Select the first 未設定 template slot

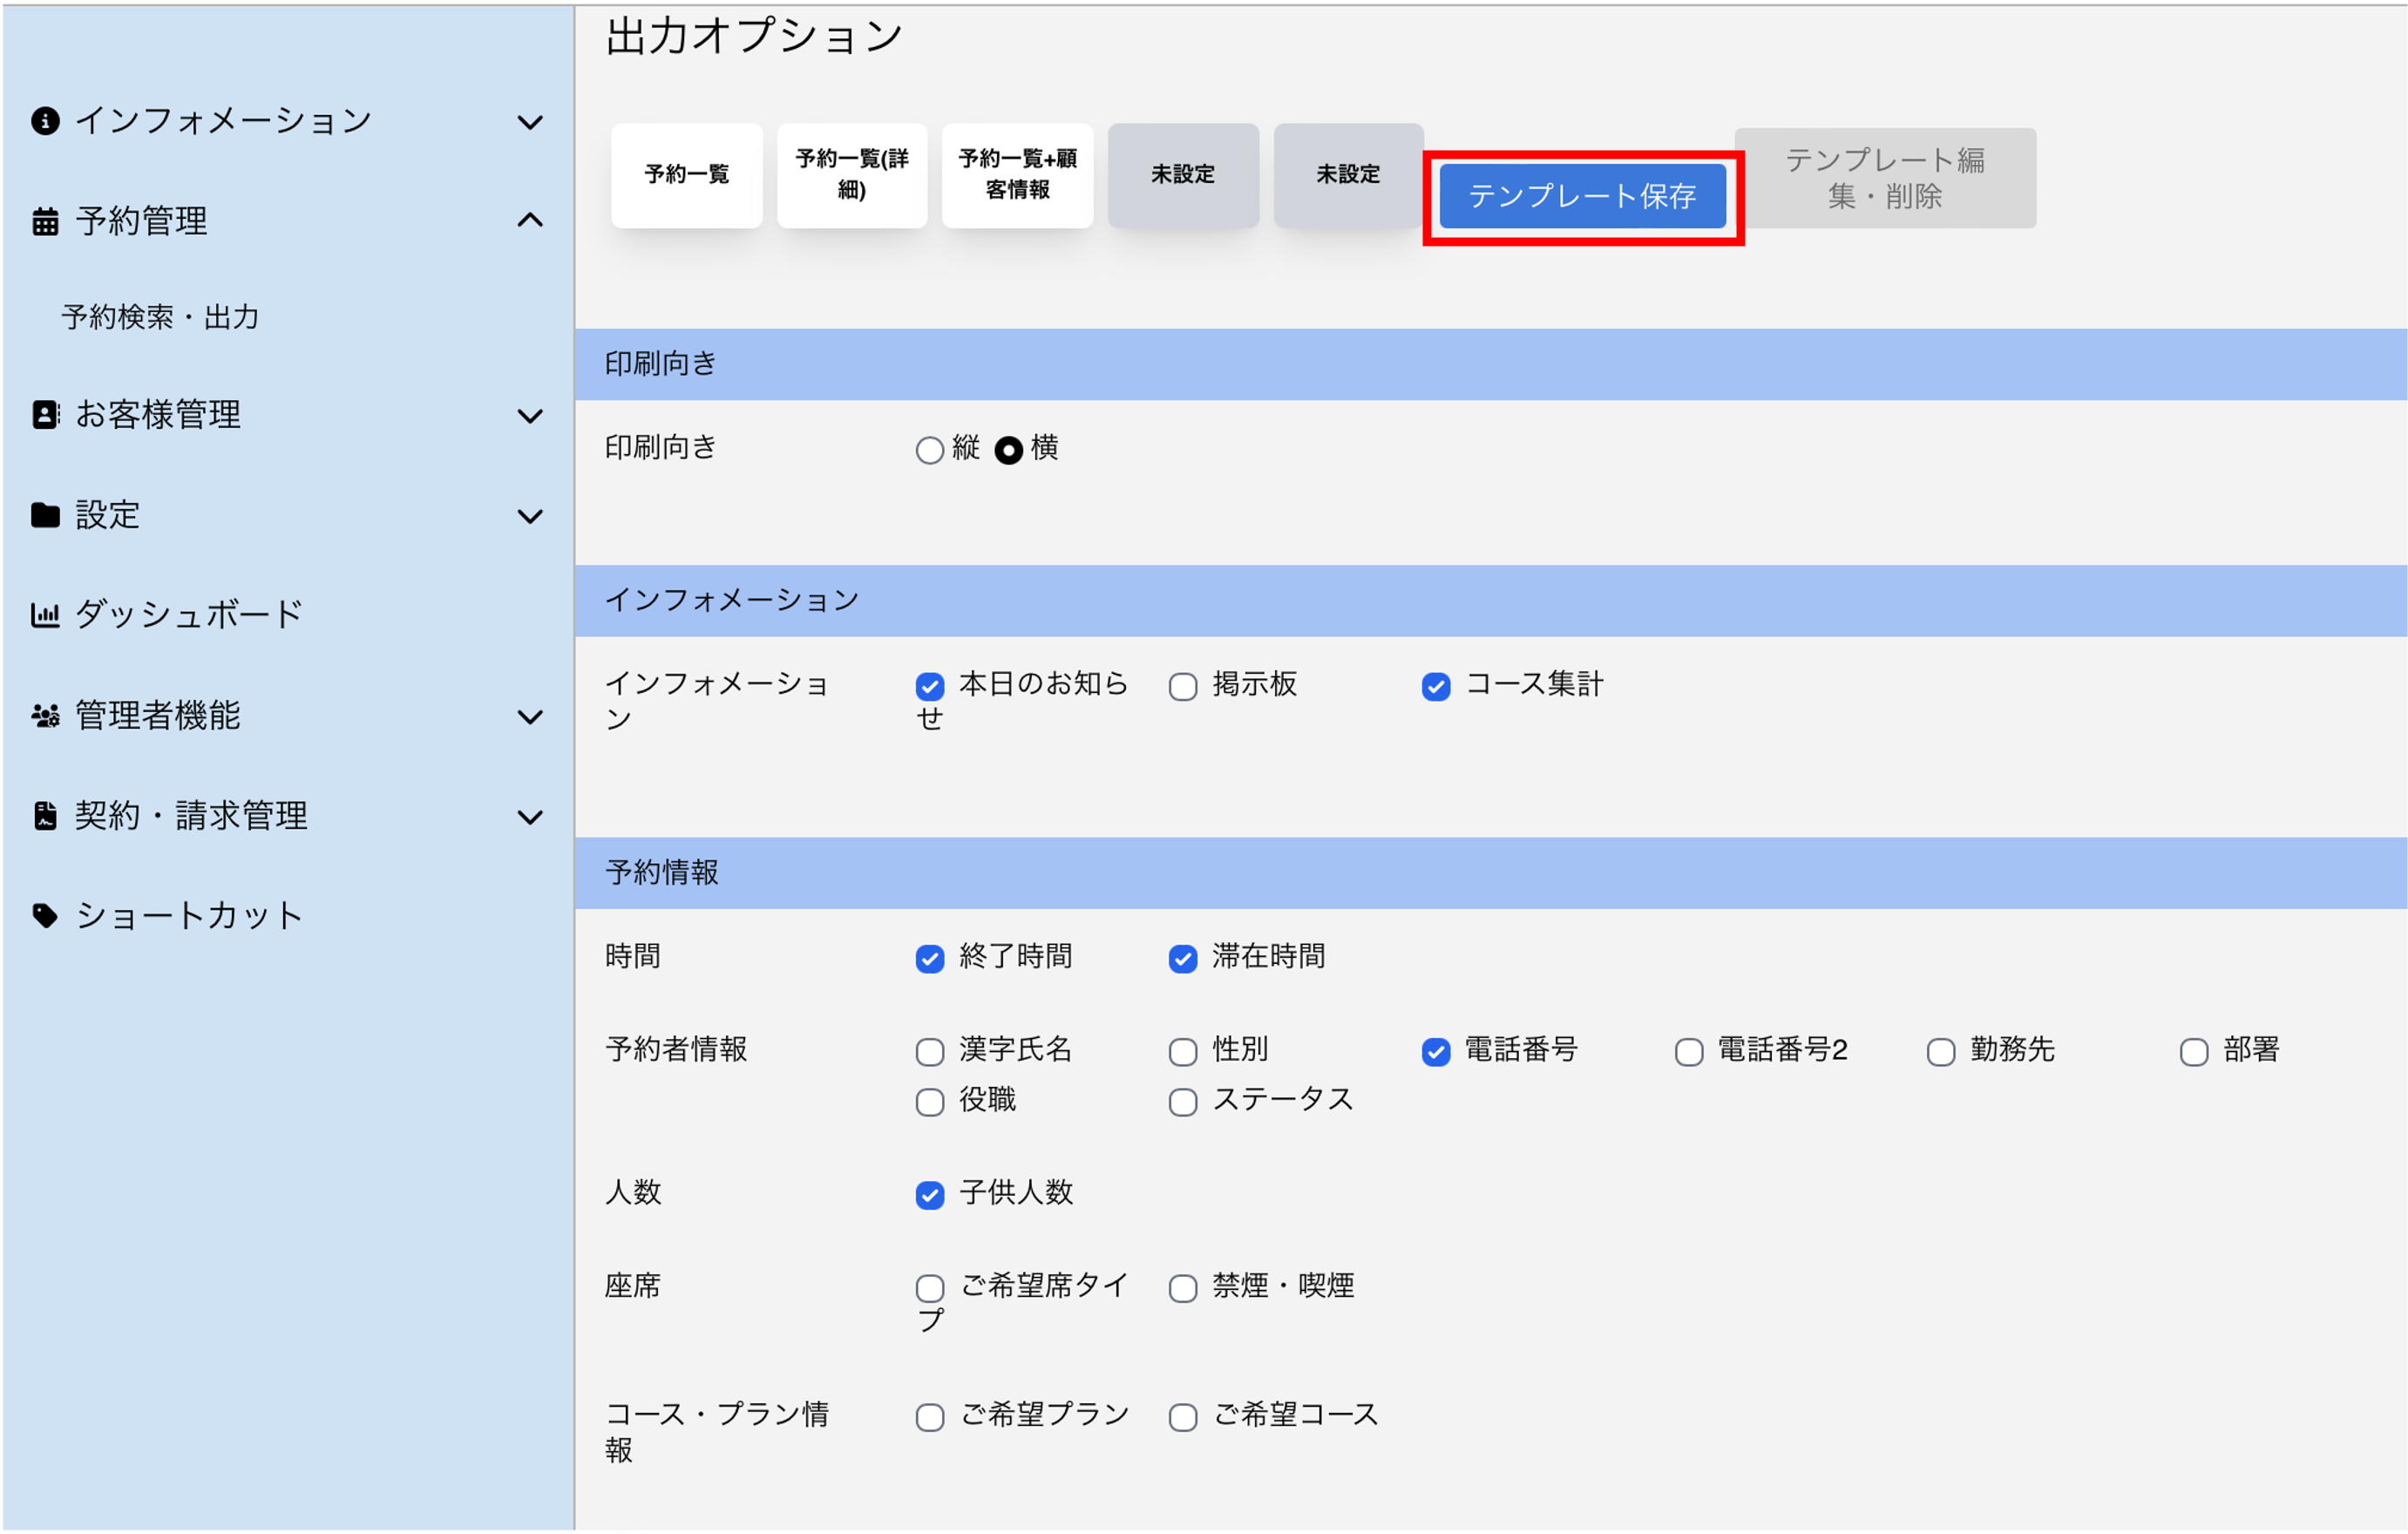tap(1184, 175)
